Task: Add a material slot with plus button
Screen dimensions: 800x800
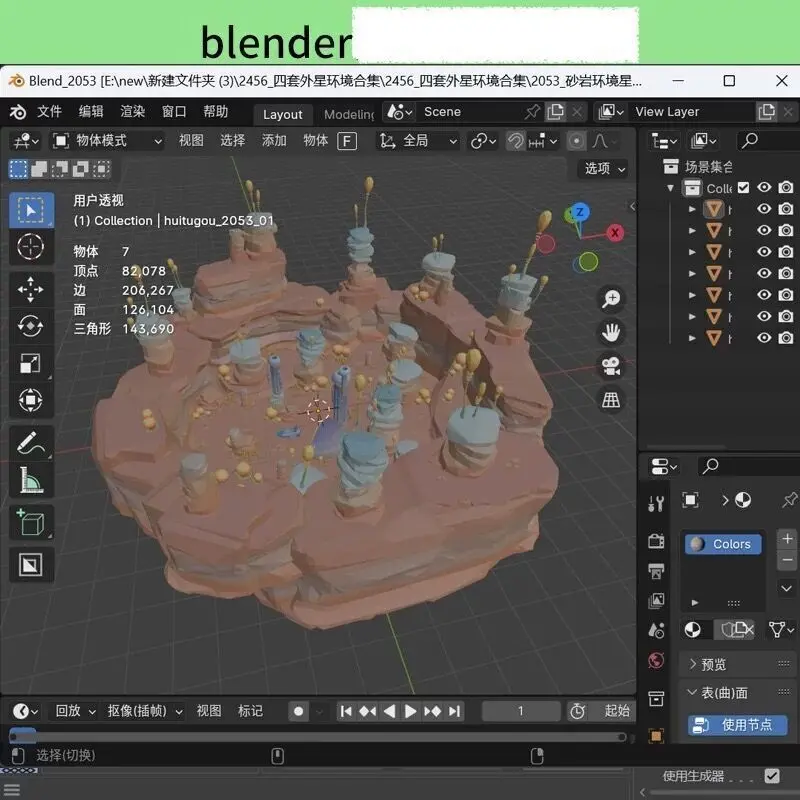Action: (787, 539)
